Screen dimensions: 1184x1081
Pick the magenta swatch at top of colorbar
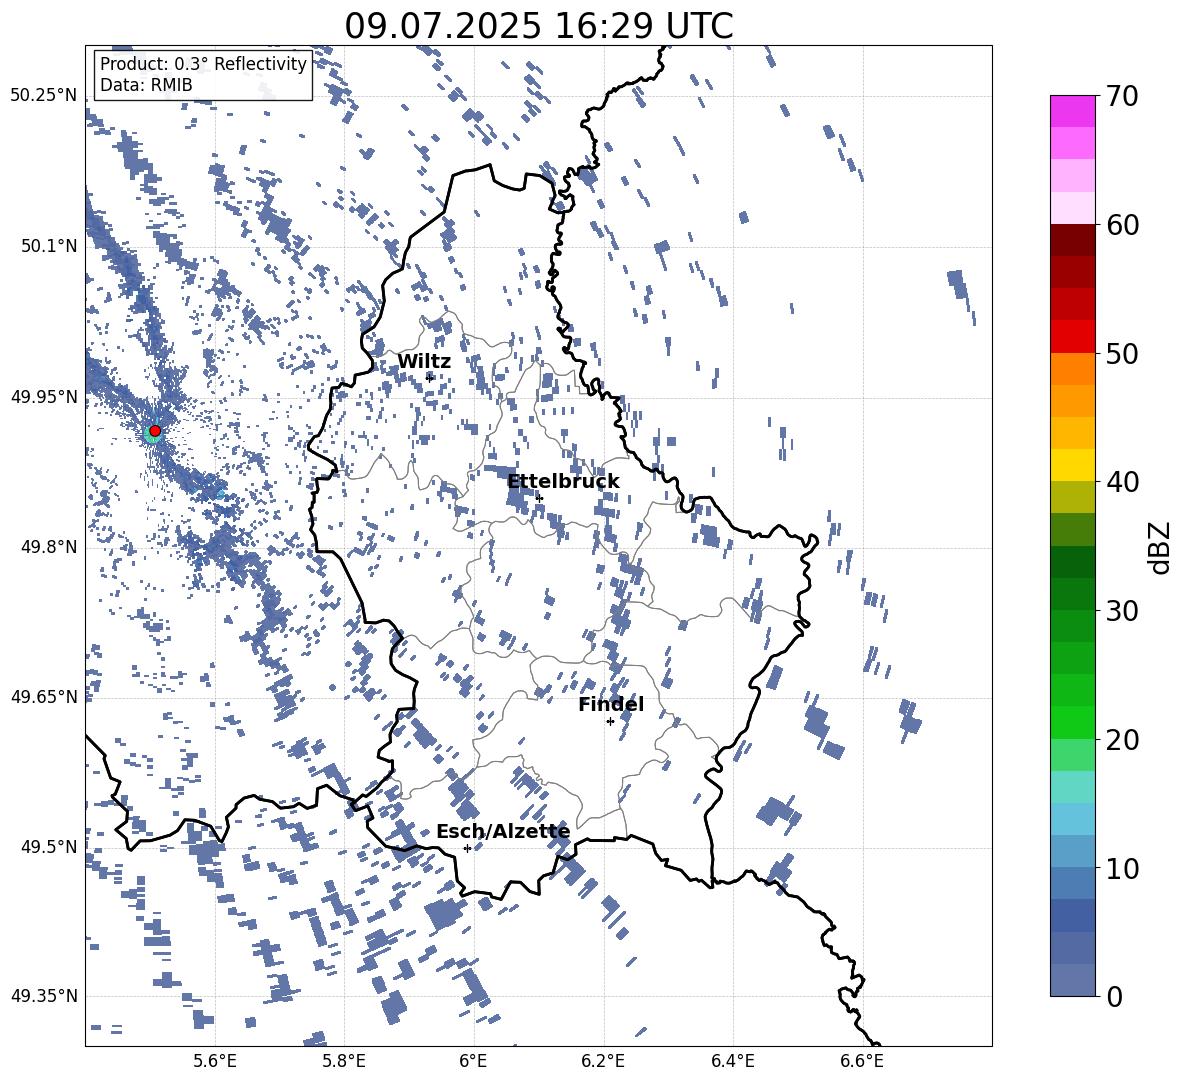[x=1073, y=112]
